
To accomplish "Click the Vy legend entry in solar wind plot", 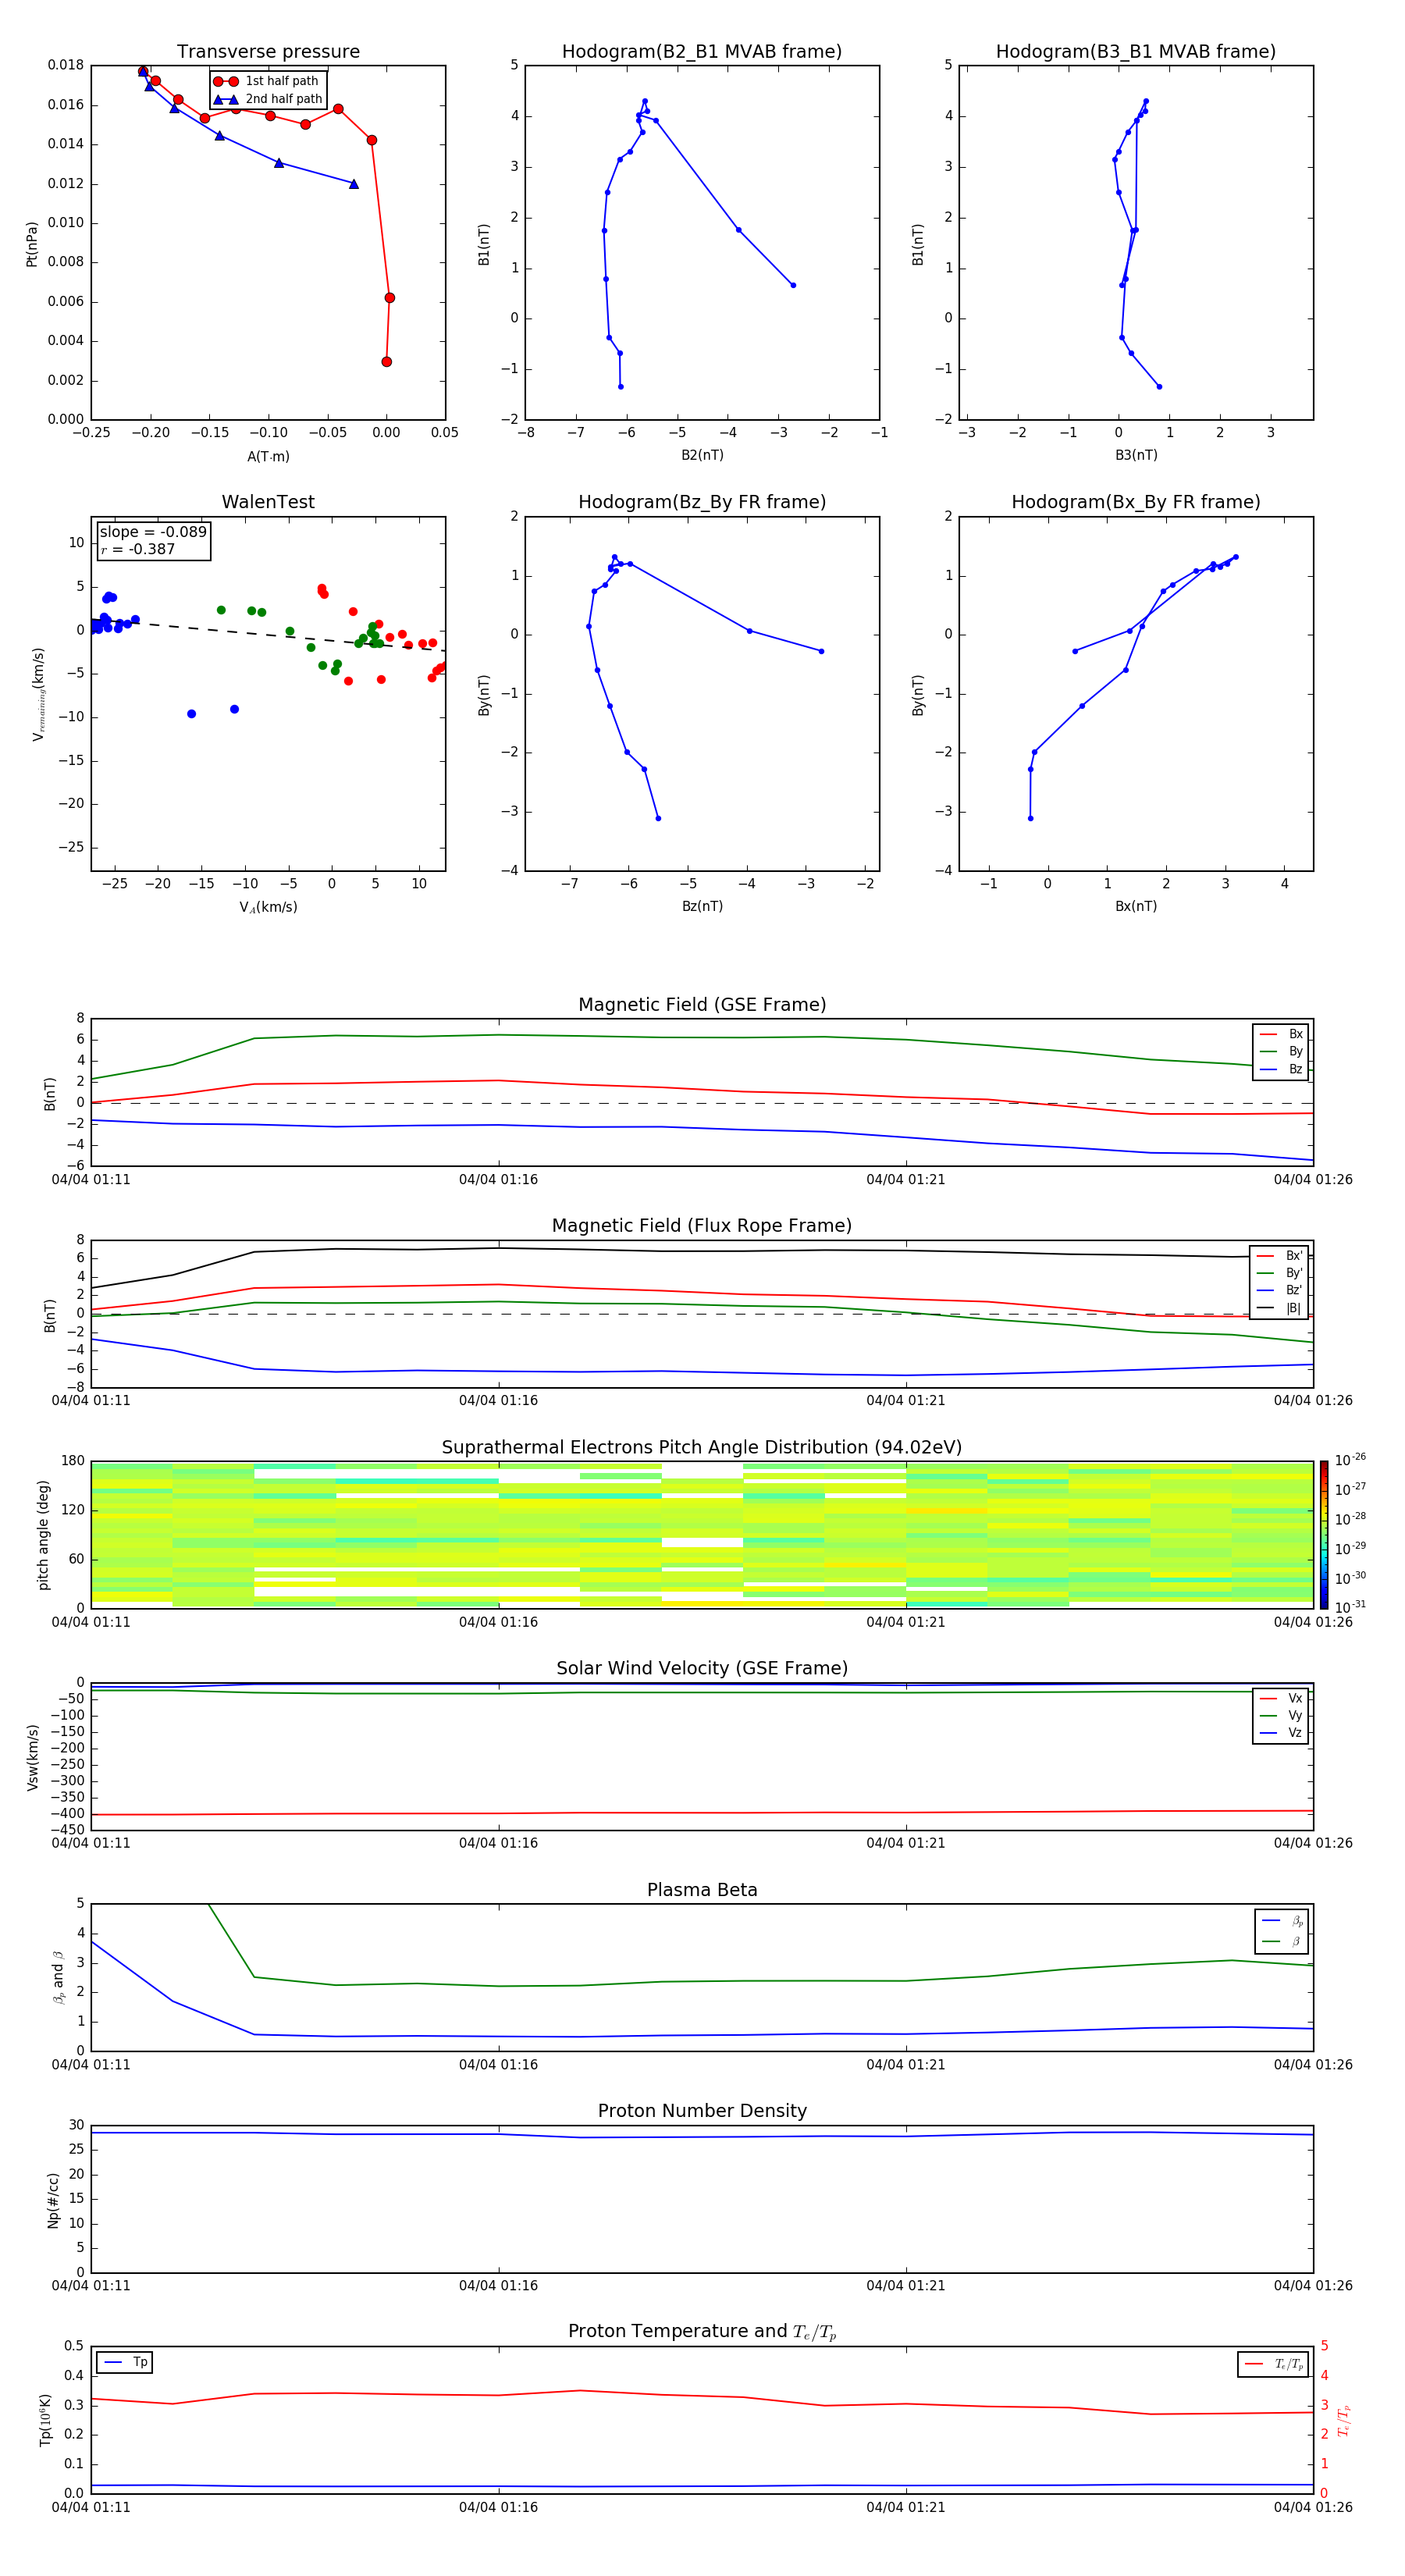I will tap(1281, 1716).
